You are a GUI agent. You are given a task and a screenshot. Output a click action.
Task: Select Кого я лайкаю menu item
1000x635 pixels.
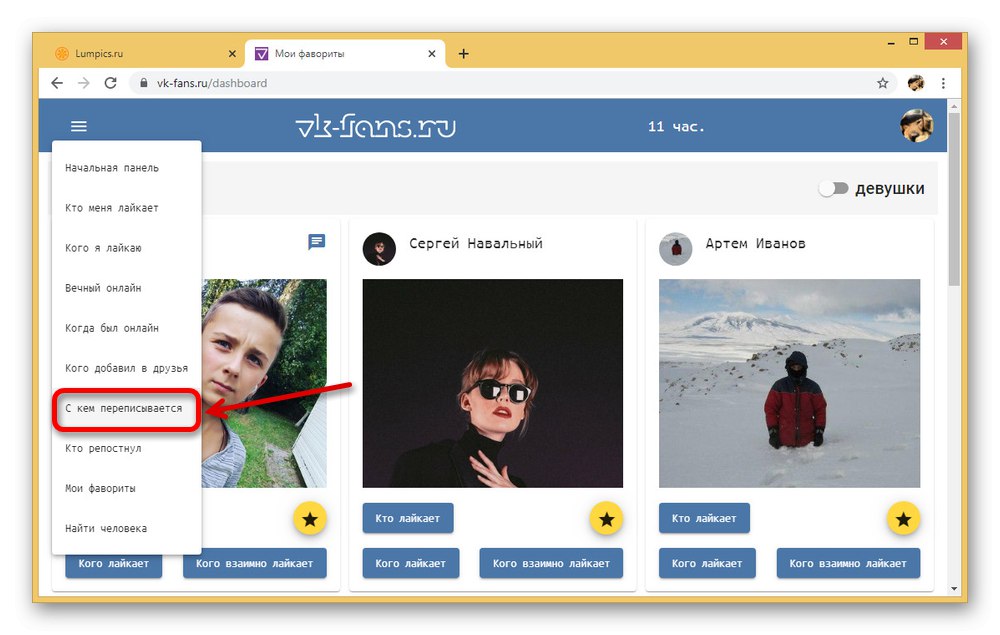126,248
